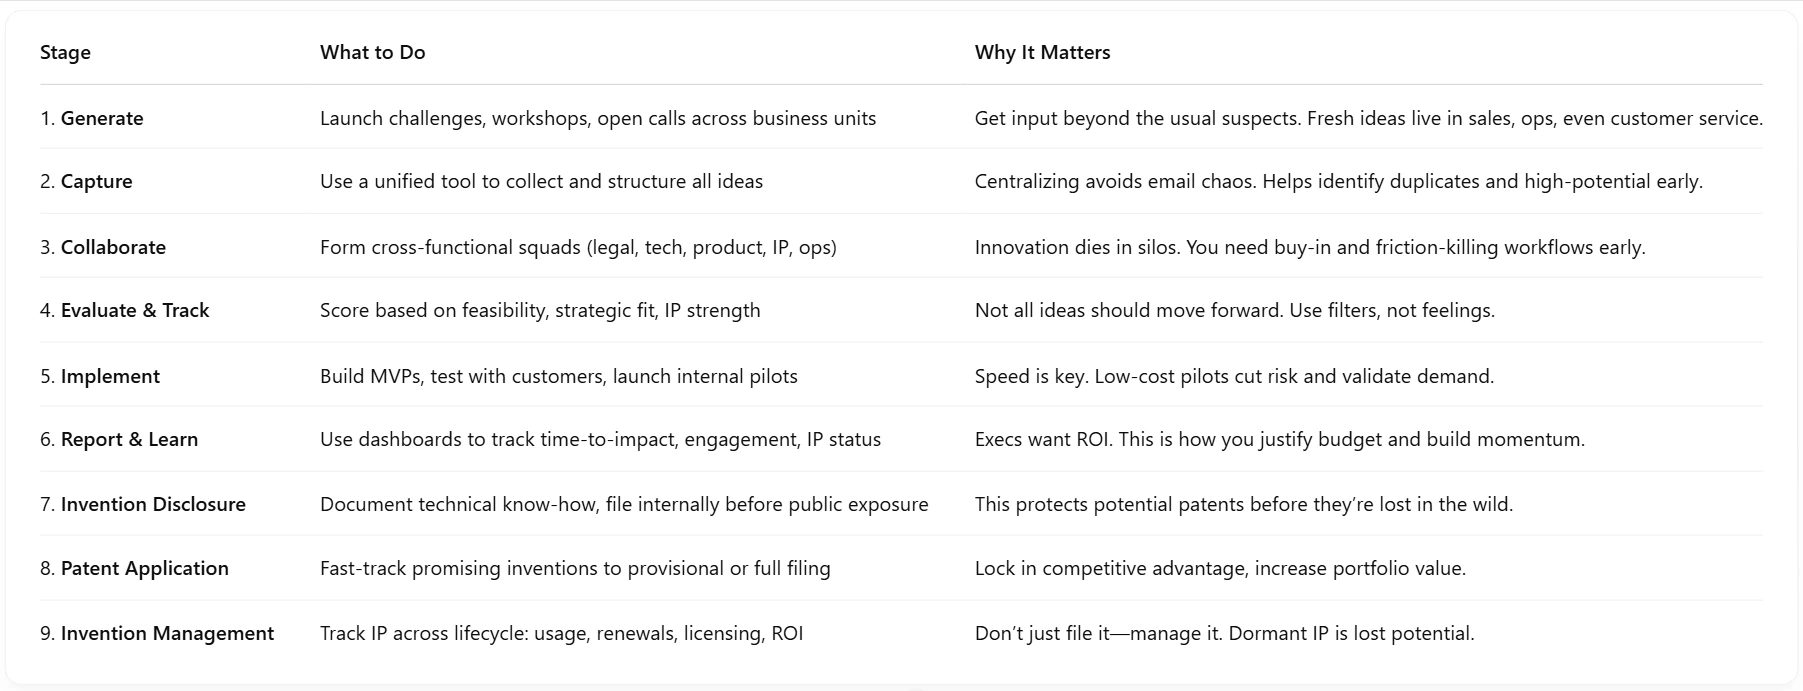This screenshot has height=691, width=1803.
Task: Click the "Patent Application" stage name
Action: (144, 569)
